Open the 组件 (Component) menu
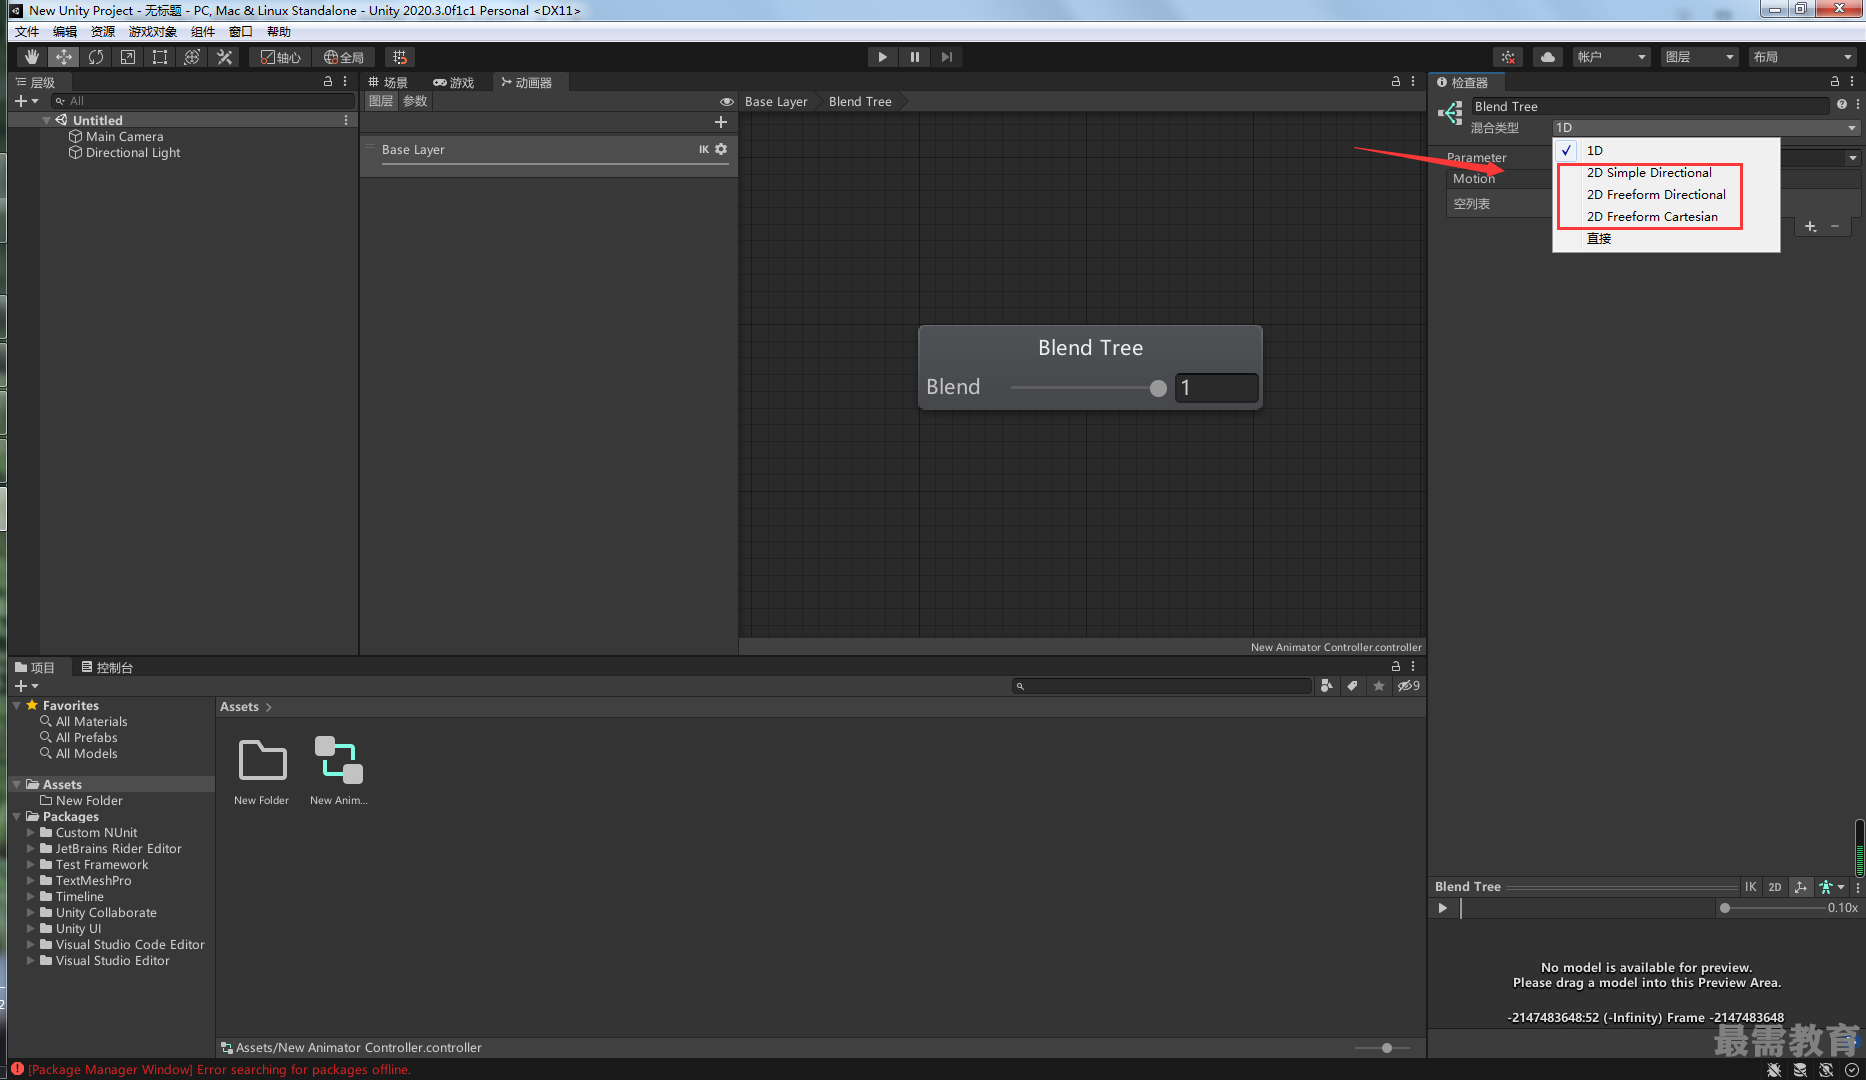The height and width of the screenshot is (1080, 1866). [203, 32]
